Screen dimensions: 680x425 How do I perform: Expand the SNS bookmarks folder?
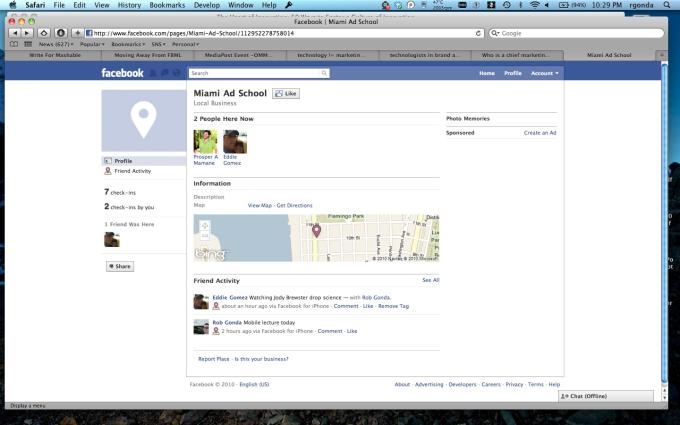pos(158,44)
